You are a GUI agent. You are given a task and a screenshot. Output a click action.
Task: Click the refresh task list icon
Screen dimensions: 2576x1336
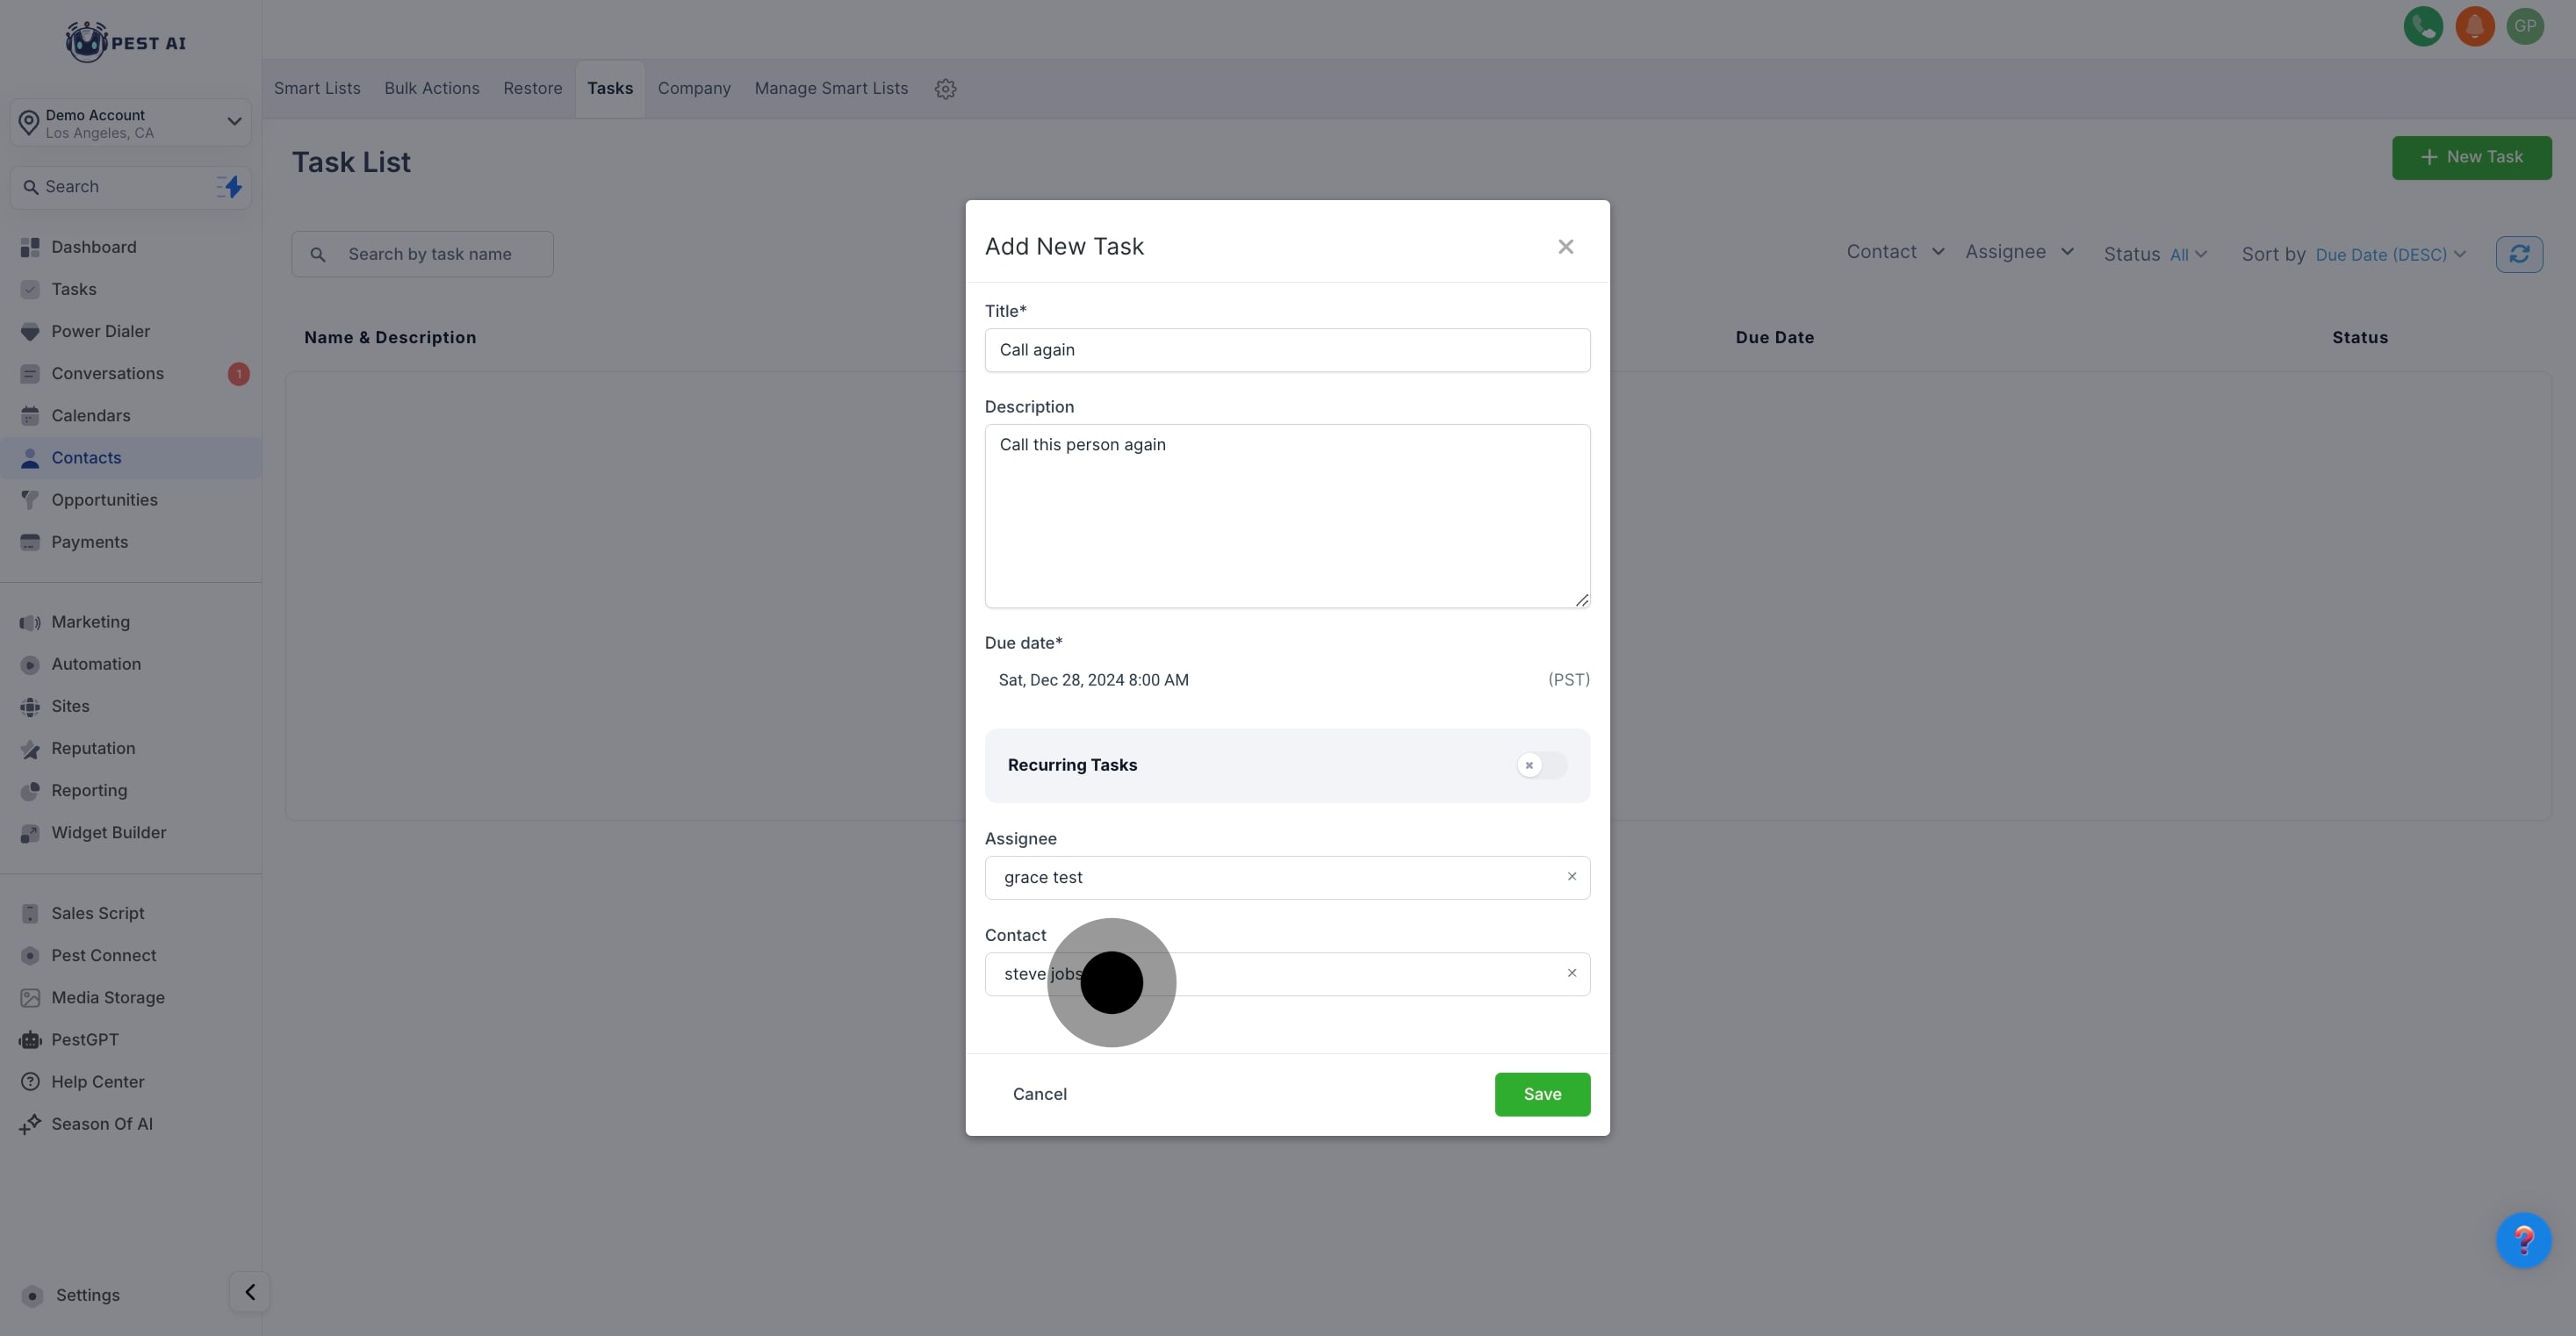(2518, 254)
